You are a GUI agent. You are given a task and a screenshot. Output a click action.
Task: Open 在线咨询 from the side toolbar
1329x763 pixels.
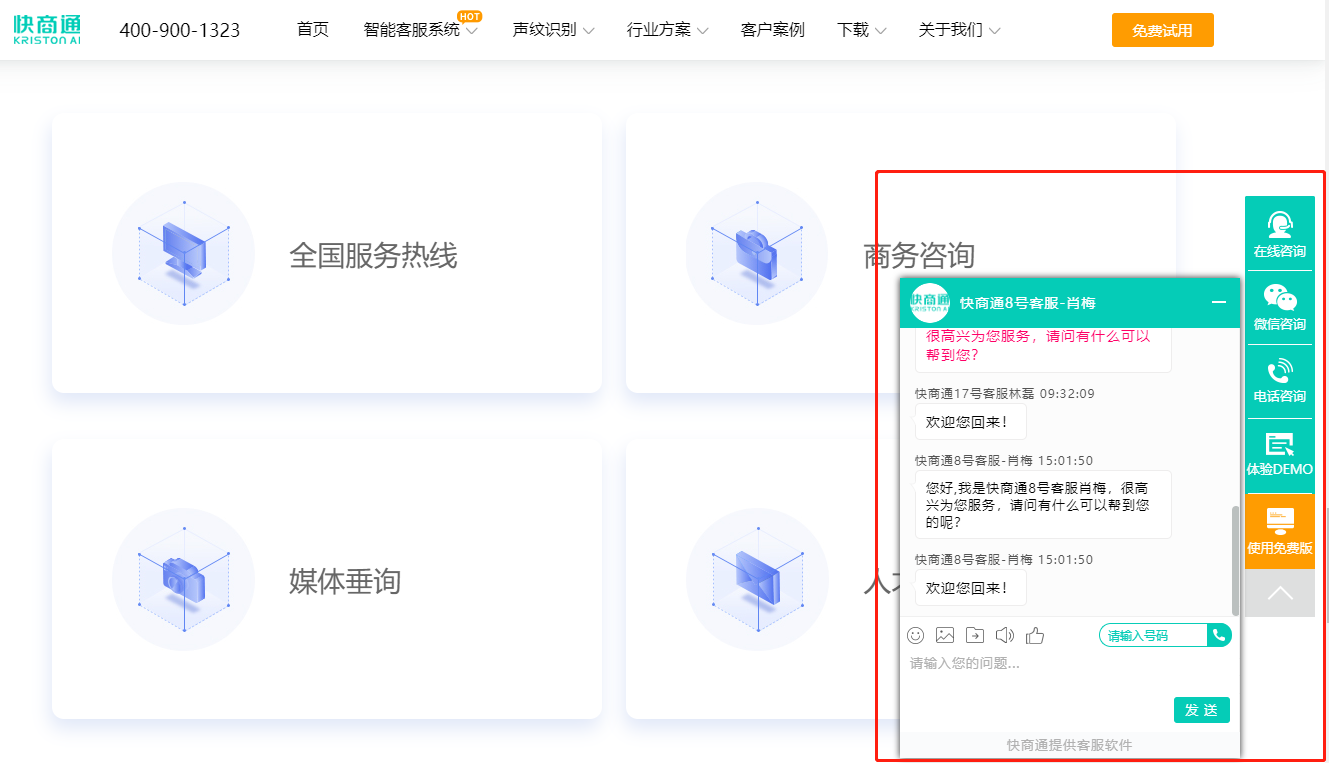coord(1280,235)
